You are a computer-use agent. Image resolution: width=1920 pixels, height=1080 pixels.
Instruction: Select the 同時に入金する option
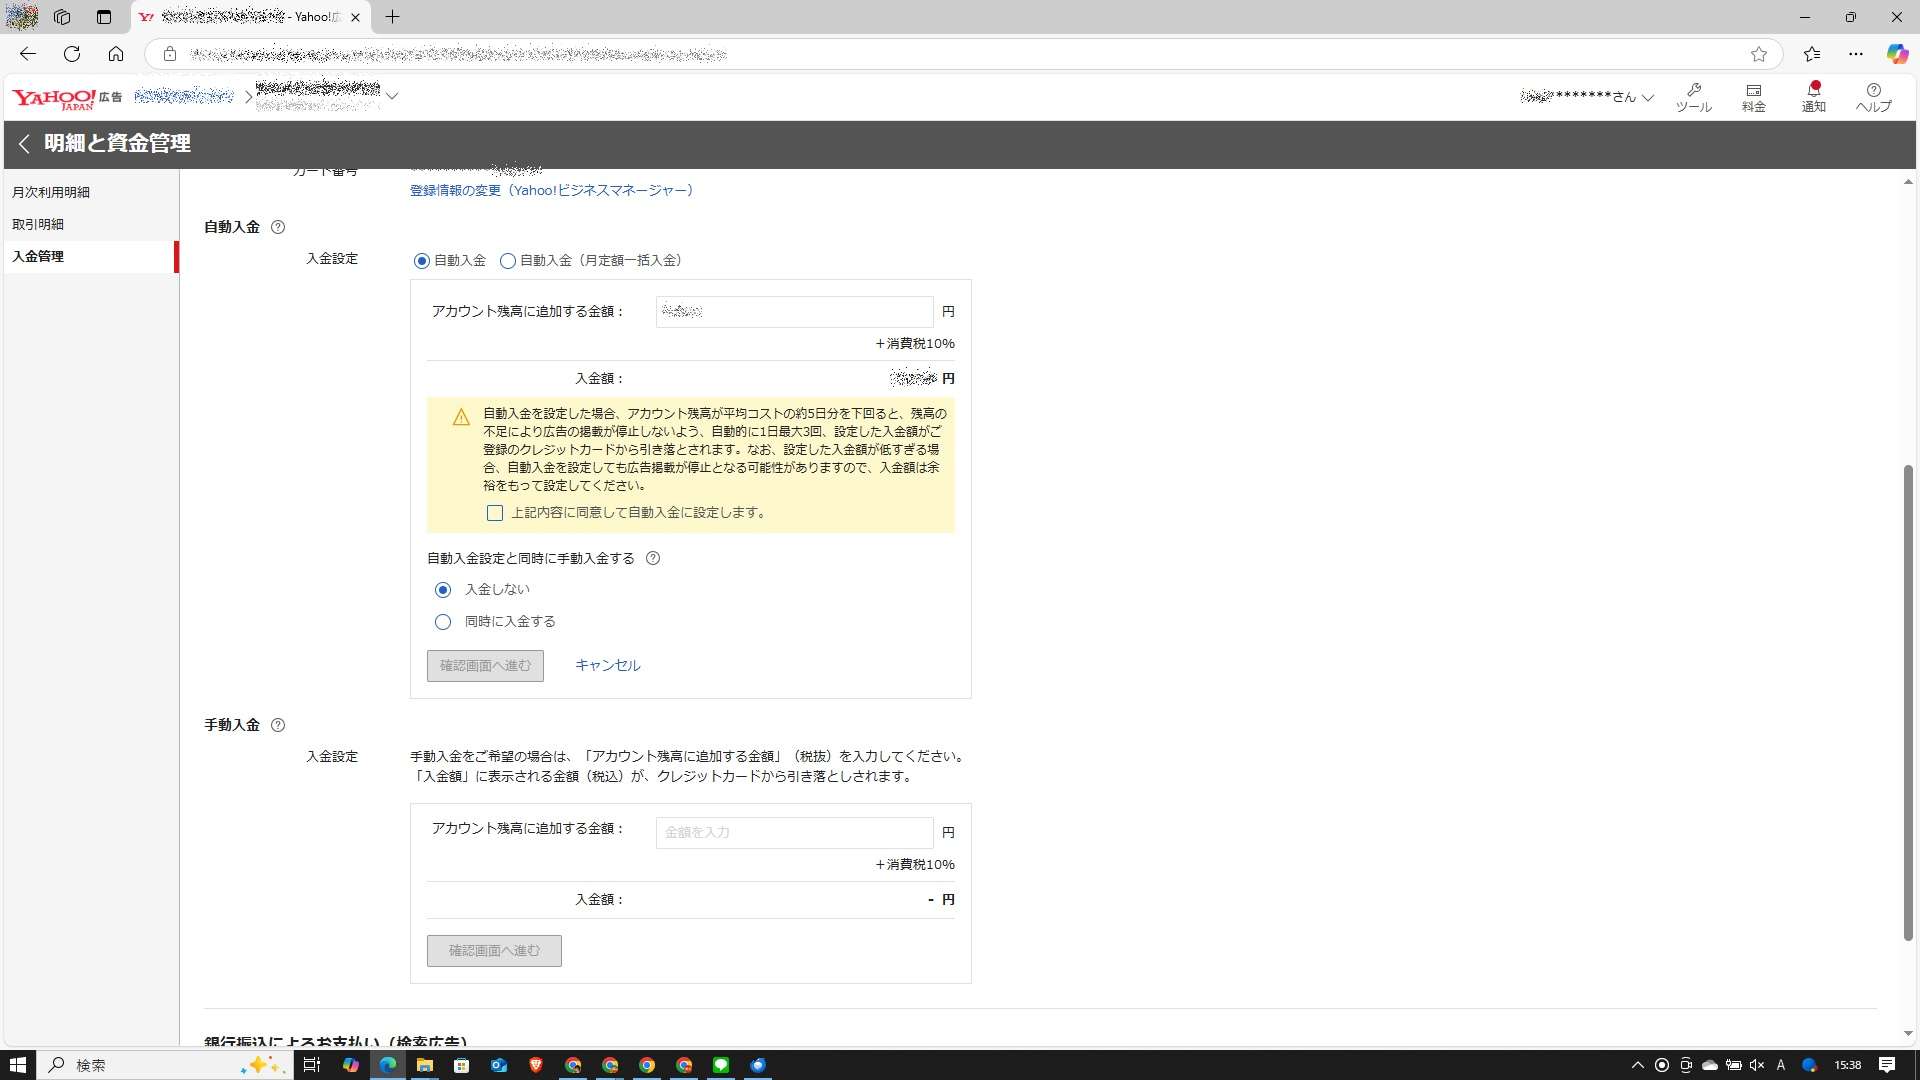tap(443, 621)
